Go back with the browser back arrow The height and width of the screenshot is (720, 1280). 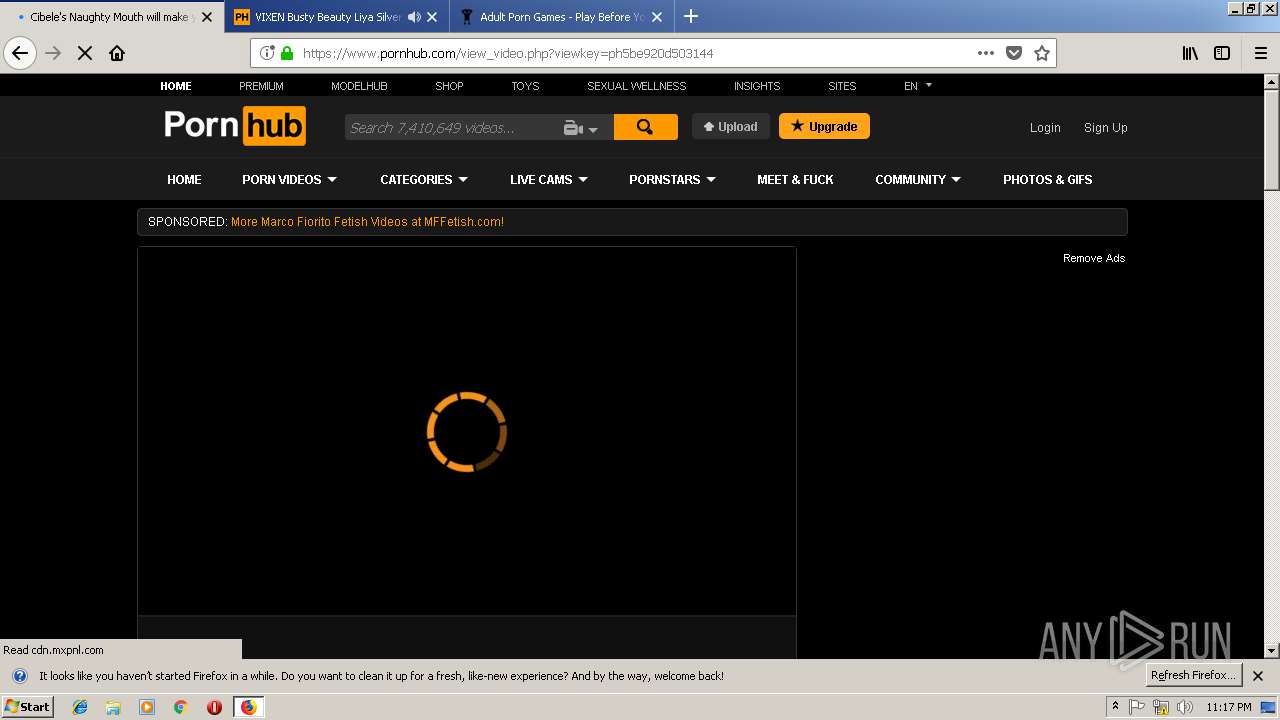click(x=20, y=53)
